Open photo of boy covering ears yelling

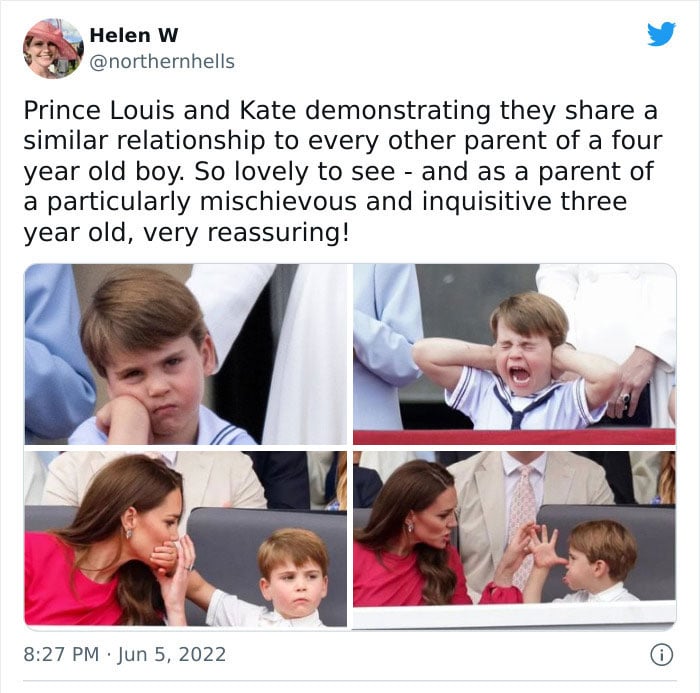tap(514, 354)
